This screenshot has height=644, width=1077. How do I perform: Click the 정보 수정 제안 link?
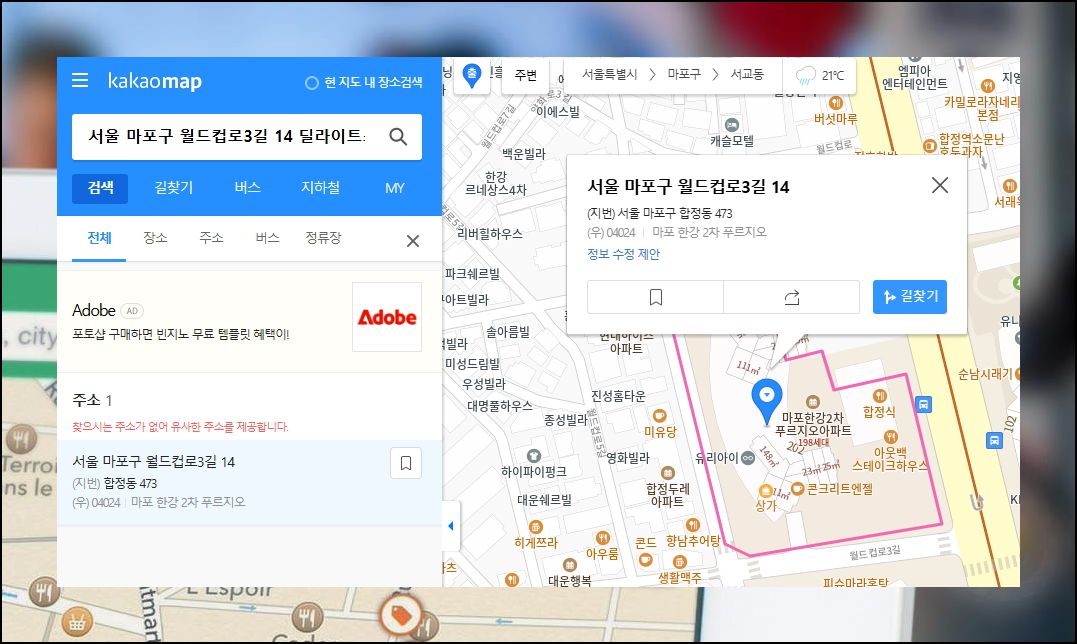(x=624, y=254)
